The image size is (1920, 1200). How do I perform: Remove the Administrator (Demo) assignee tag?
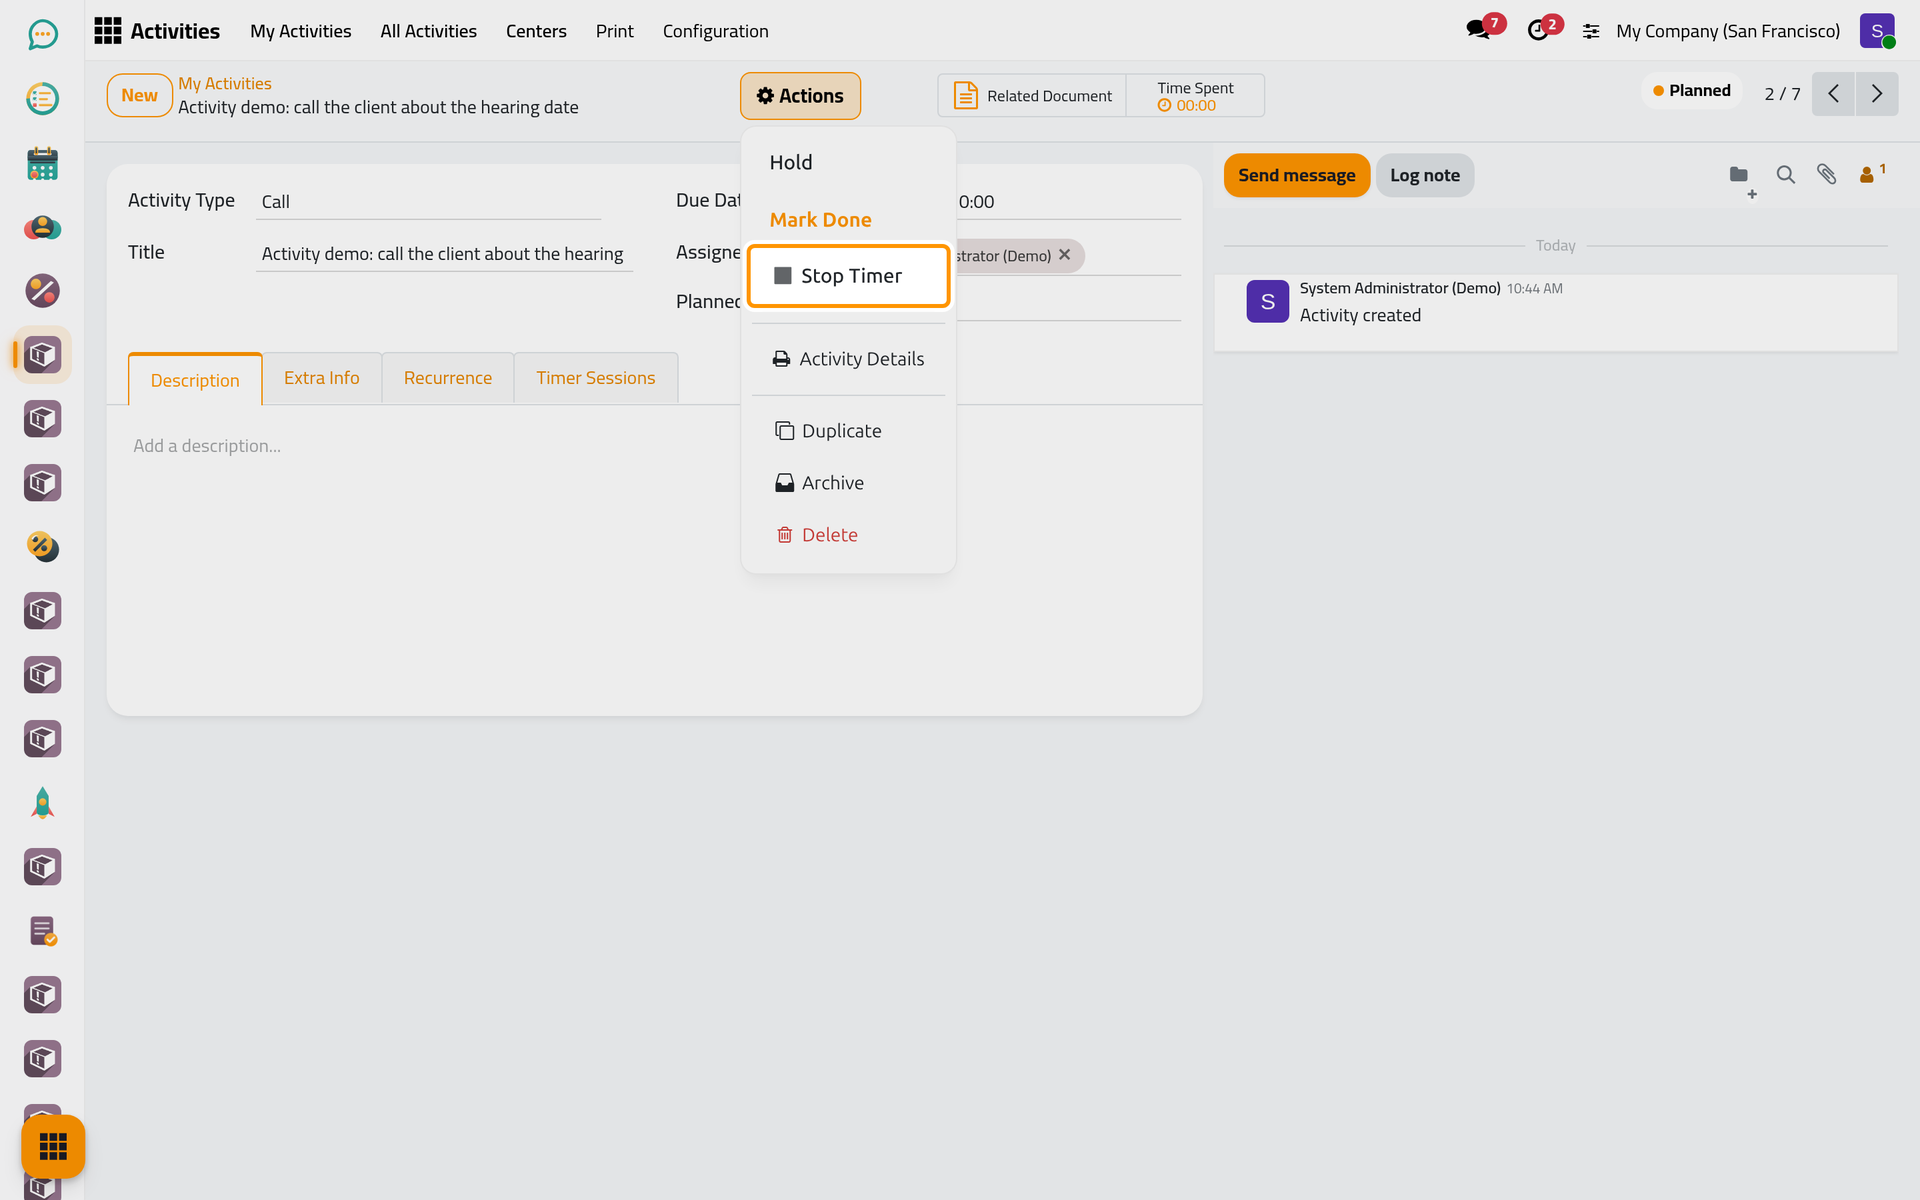pyautogui.click(x=1064, y=255)
